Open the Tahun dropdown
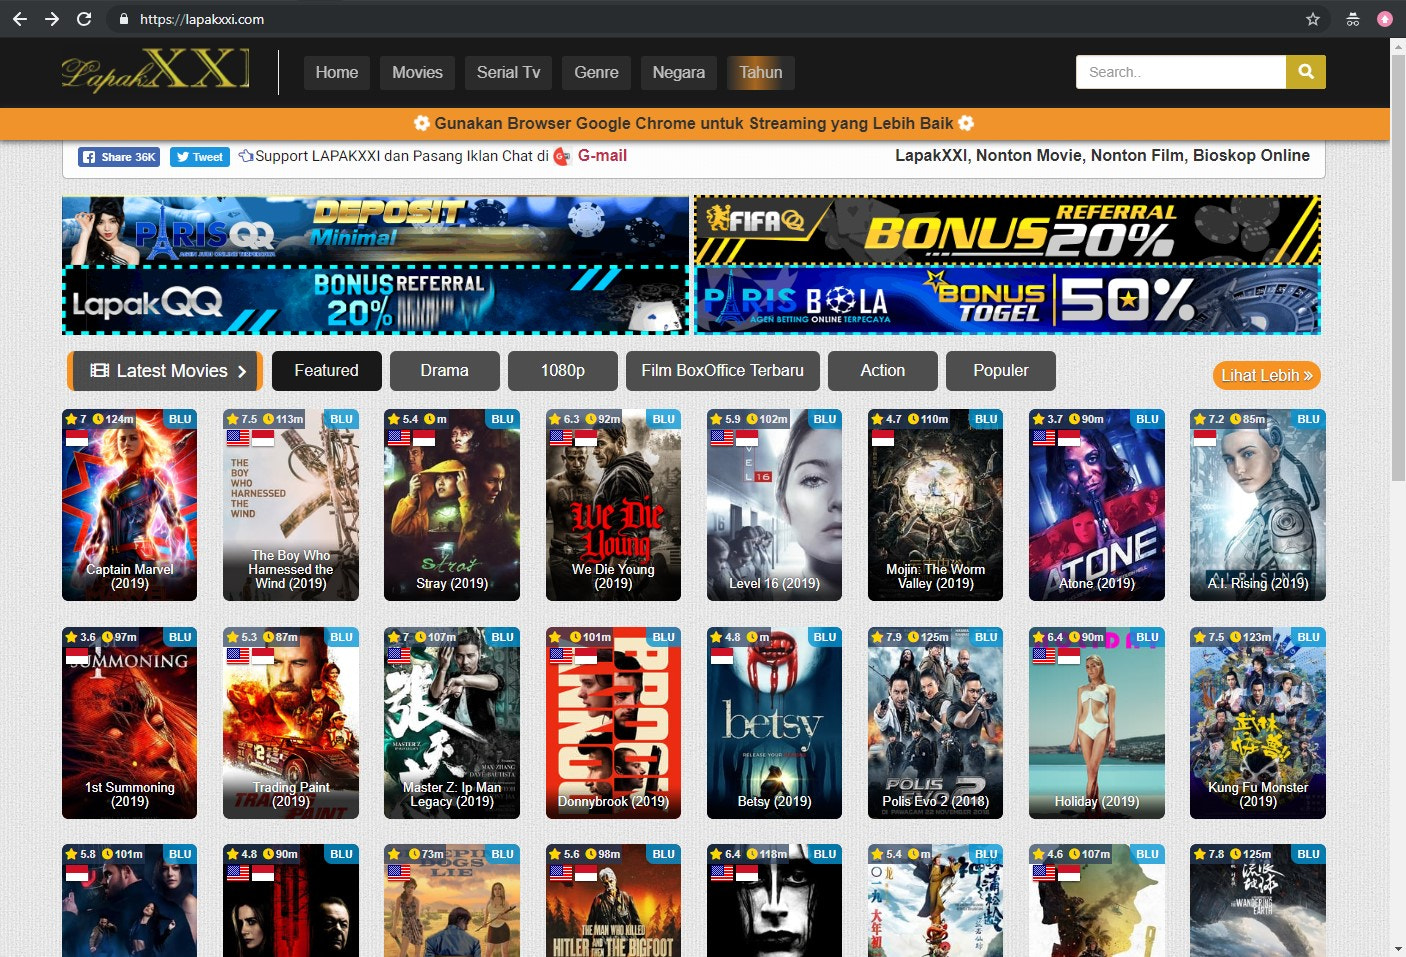This screenshot has width=1406, height=957. click(760, 72)
